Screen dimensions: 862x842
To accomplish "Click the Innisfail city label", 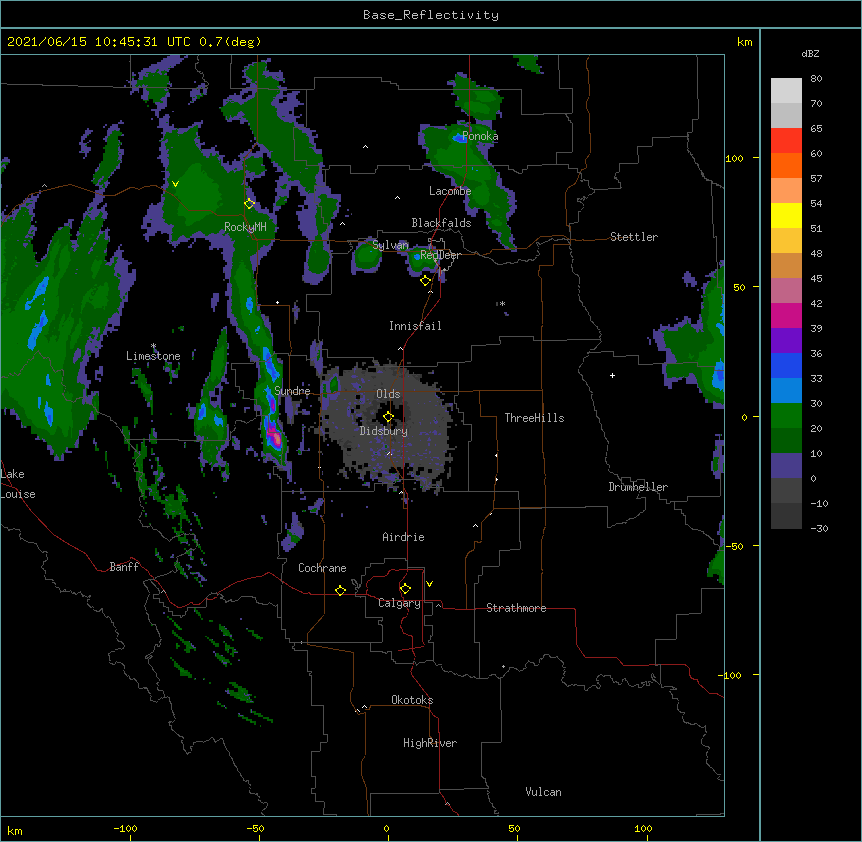I will tap(415, 326).
